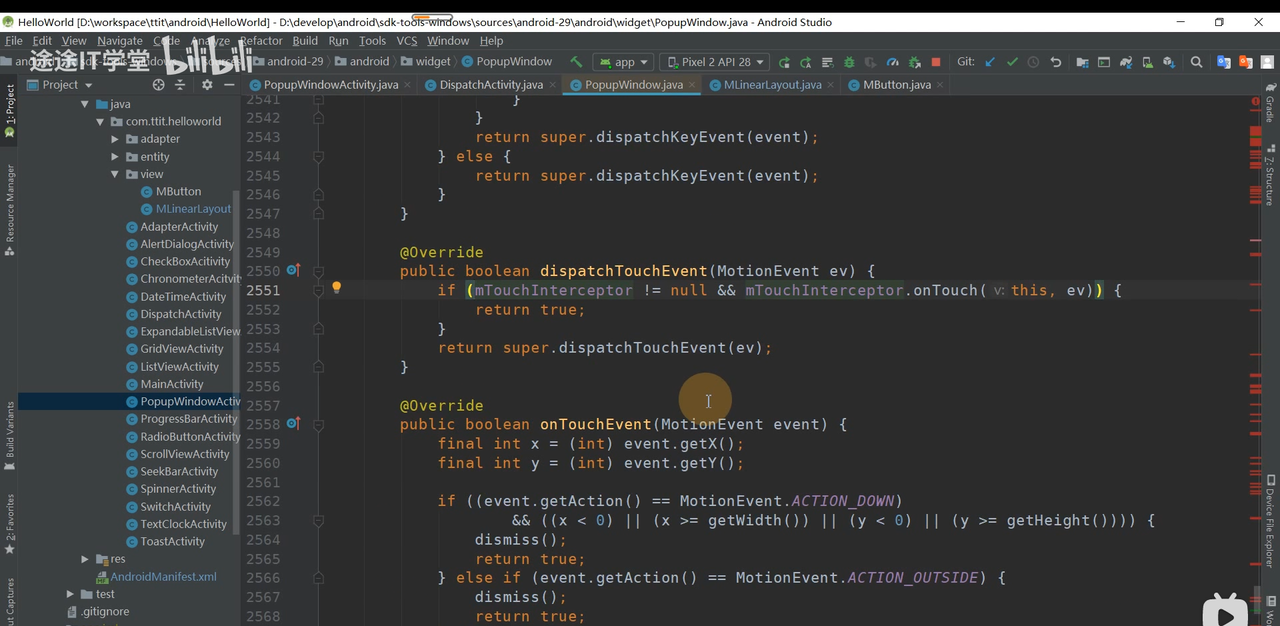
Task: Click the Git commit checkmark icon
Action: coord(1012,62)
